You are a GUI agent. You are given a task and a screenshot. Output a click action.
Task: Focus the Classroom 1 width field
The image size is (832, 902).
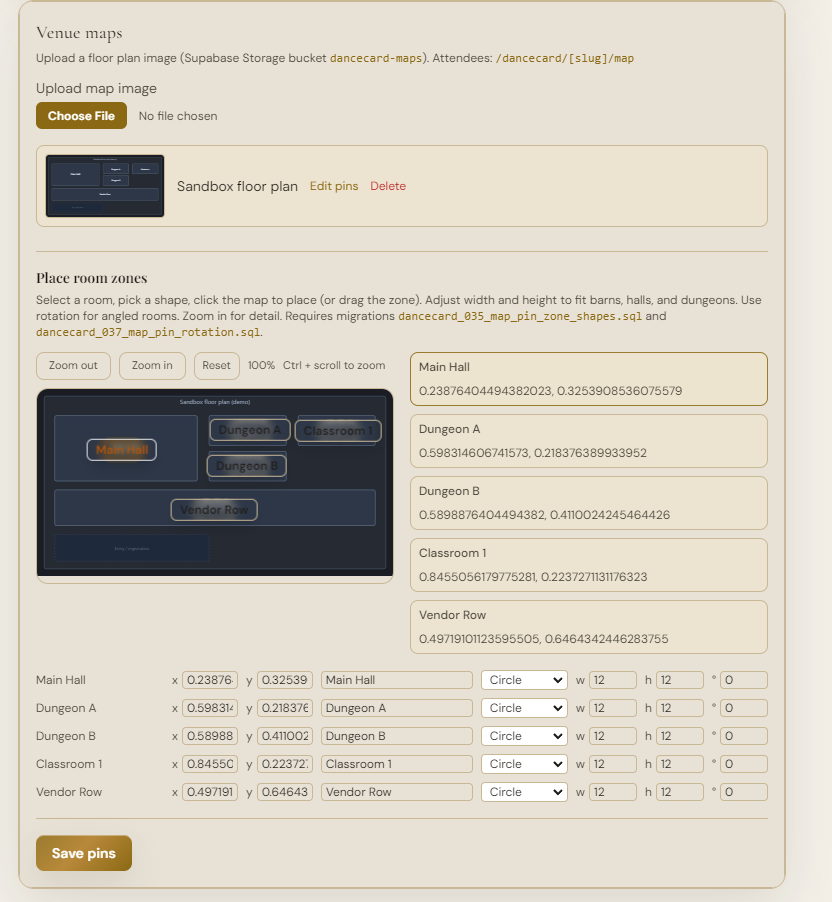tap(613, 764)
